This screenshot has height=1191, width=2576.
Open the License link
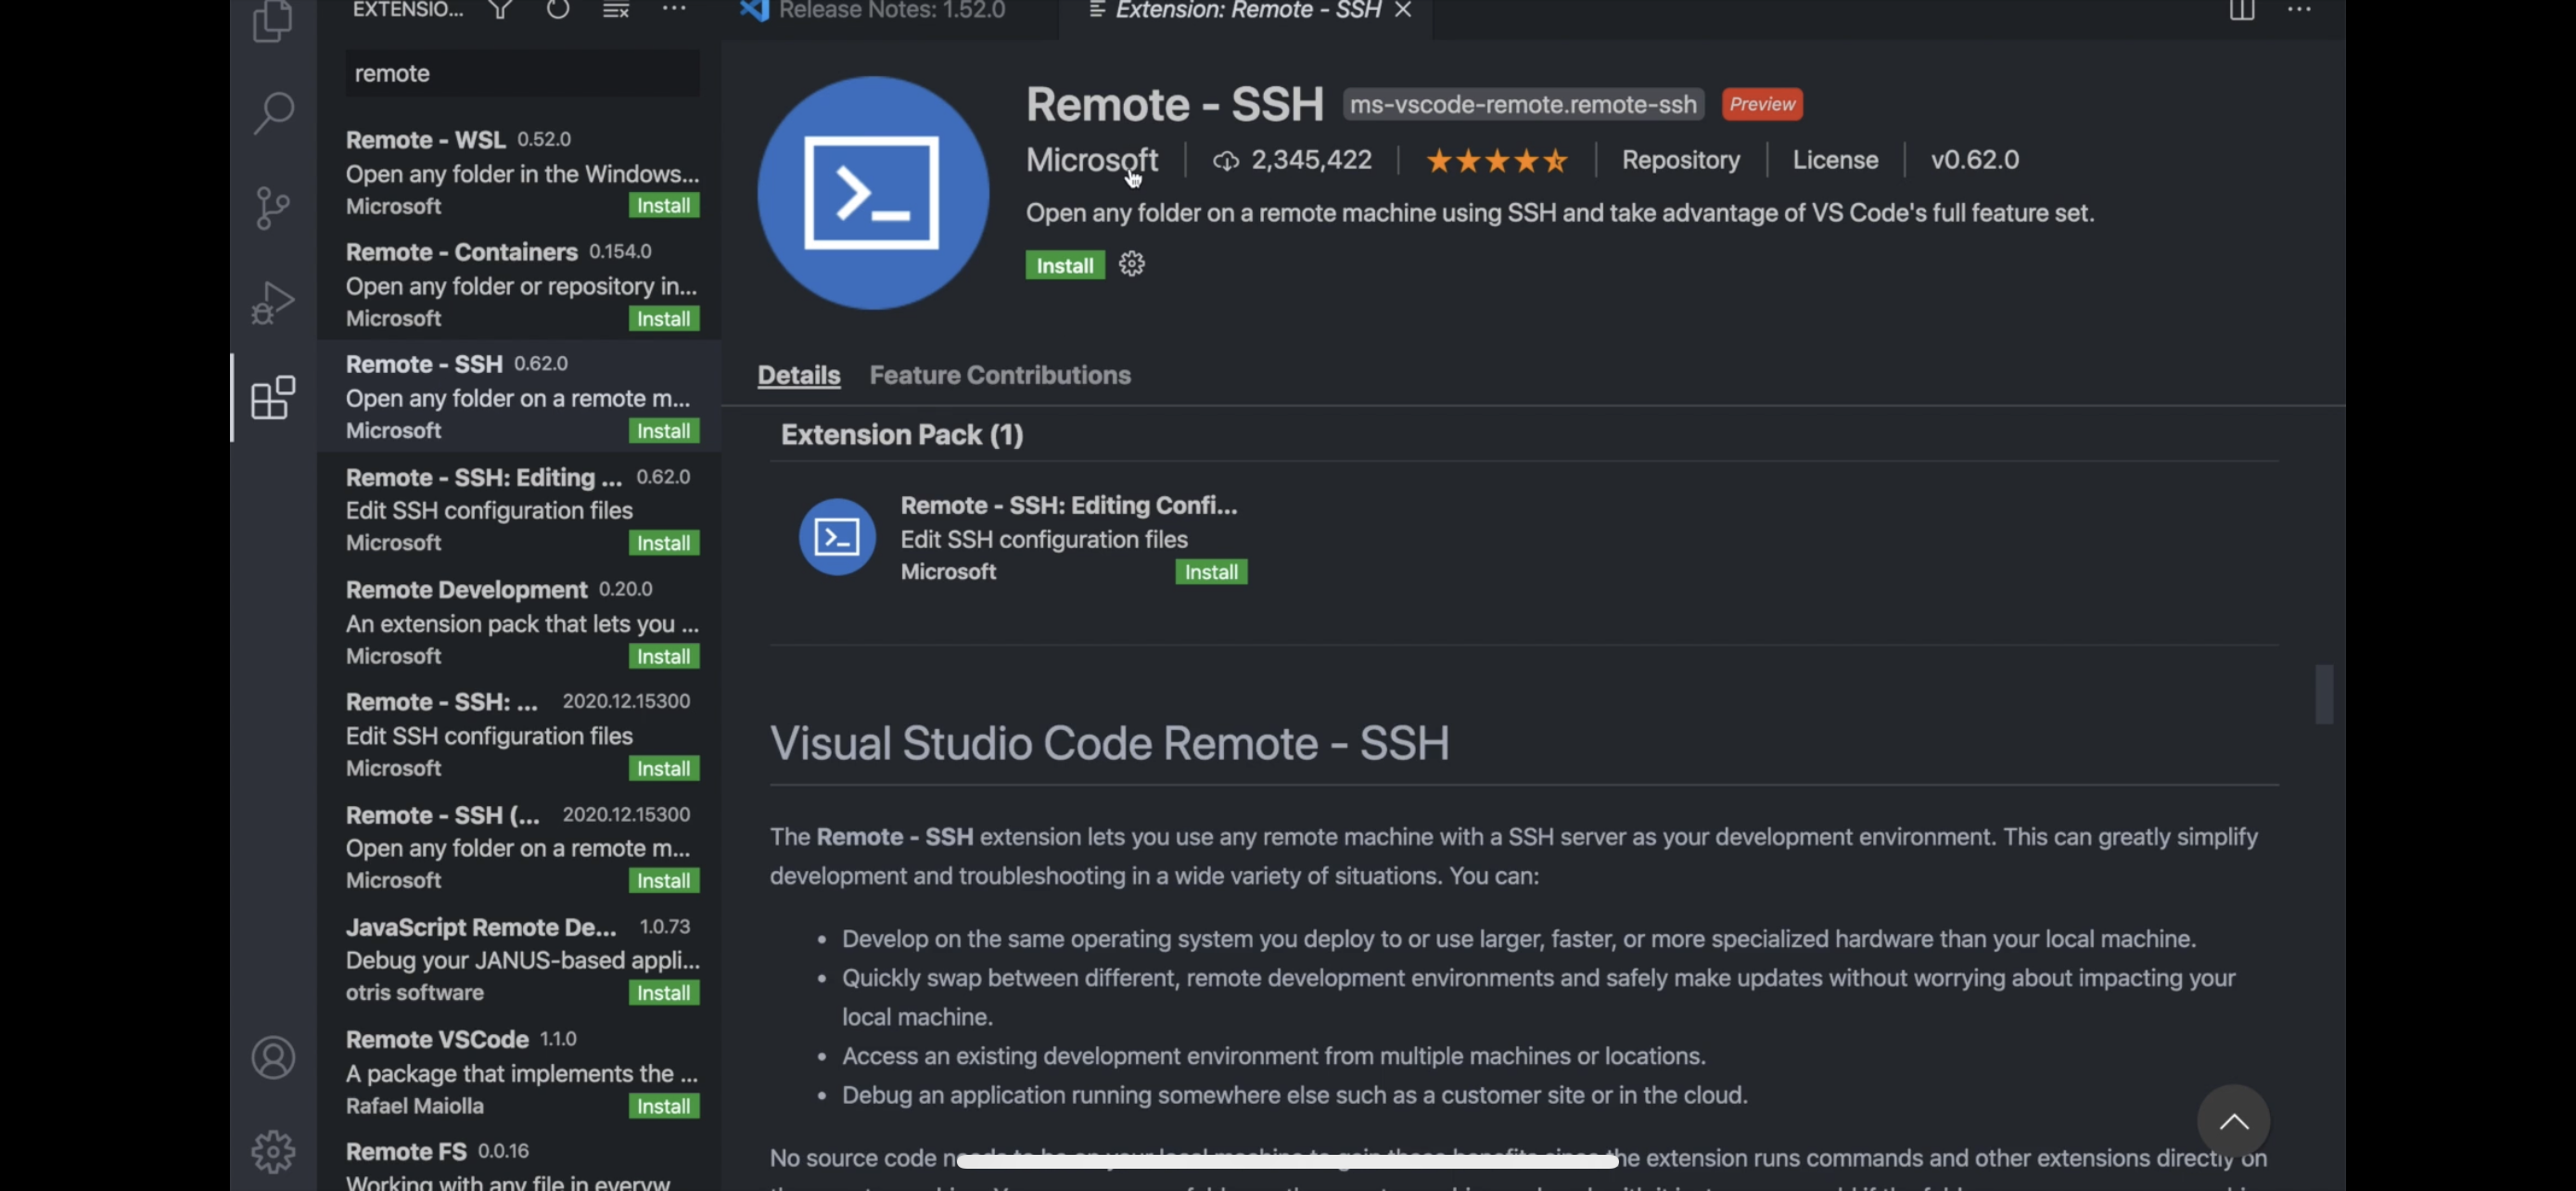1835,160
